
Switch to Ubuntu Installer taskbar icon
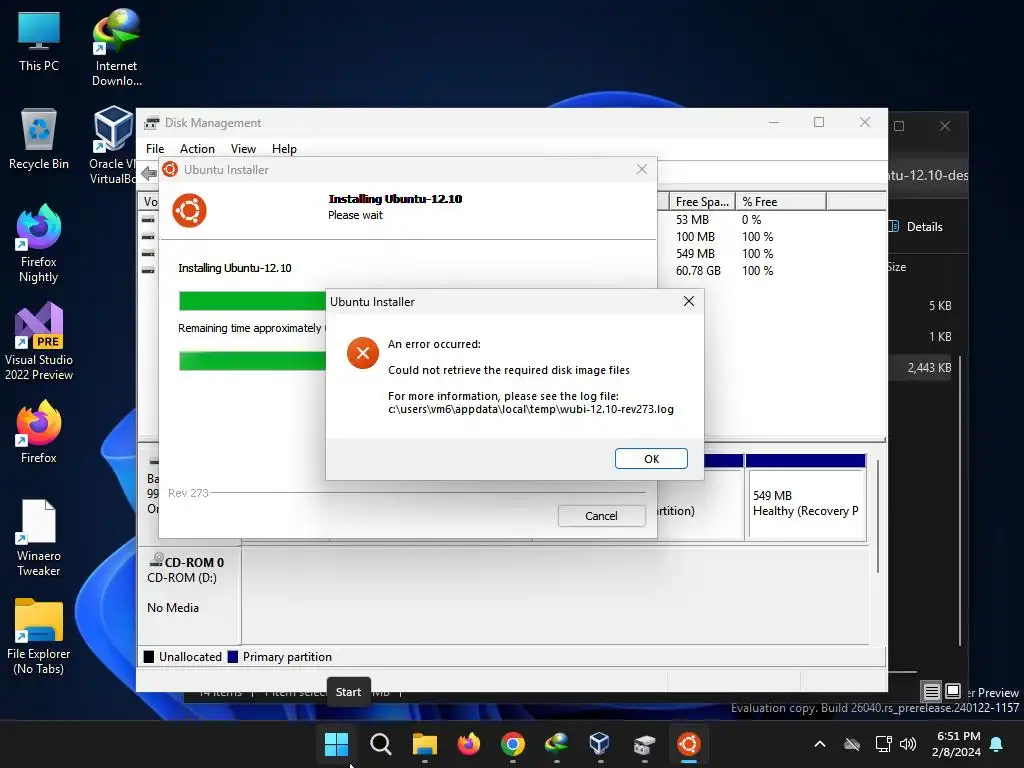(x=688, y=744)
